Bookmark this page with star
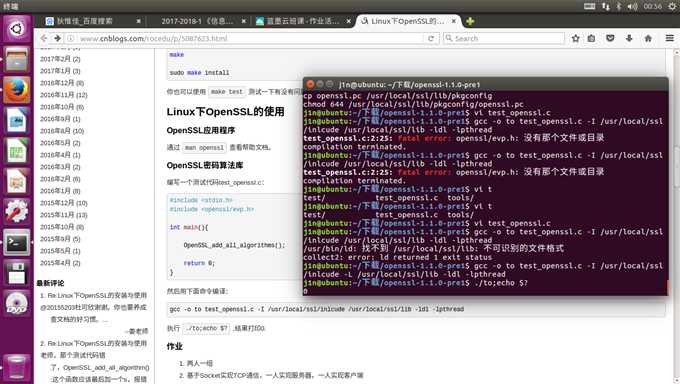The image size is (680, 384). click(575, 38)
